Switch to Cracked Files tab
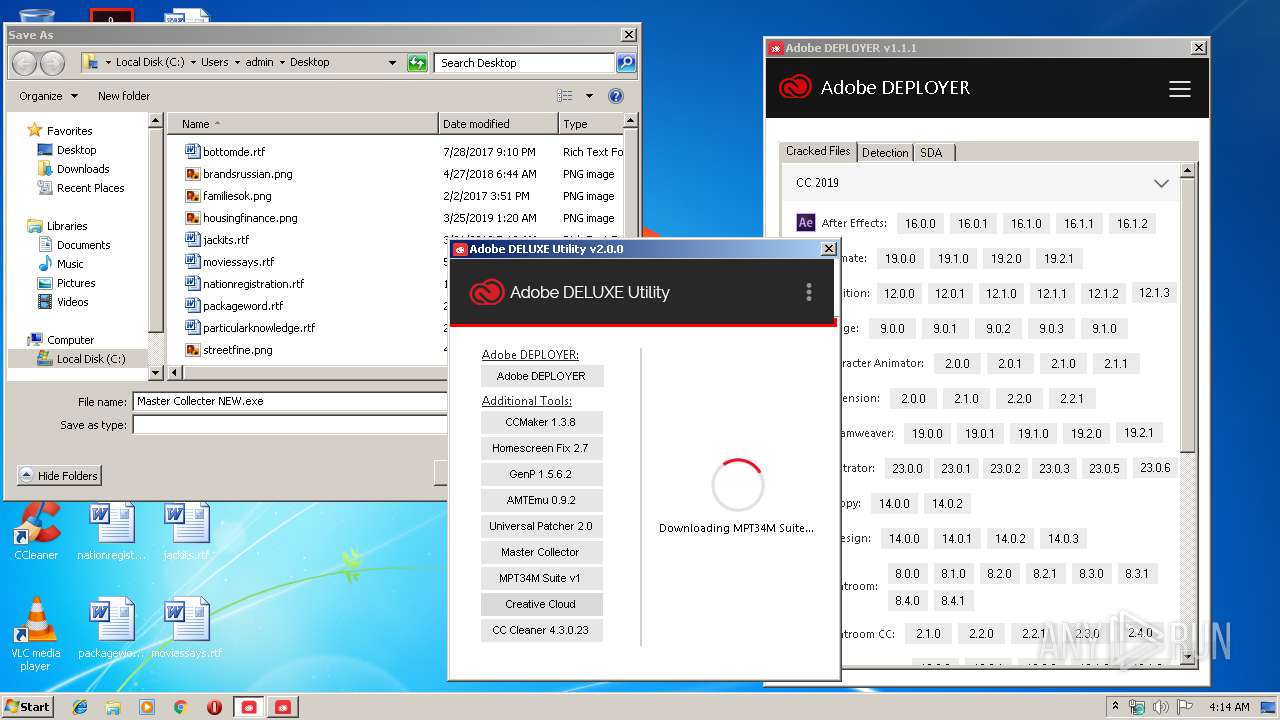Image resolution: width=1280 pixels, height=720 pixels. tap(818, 151)
